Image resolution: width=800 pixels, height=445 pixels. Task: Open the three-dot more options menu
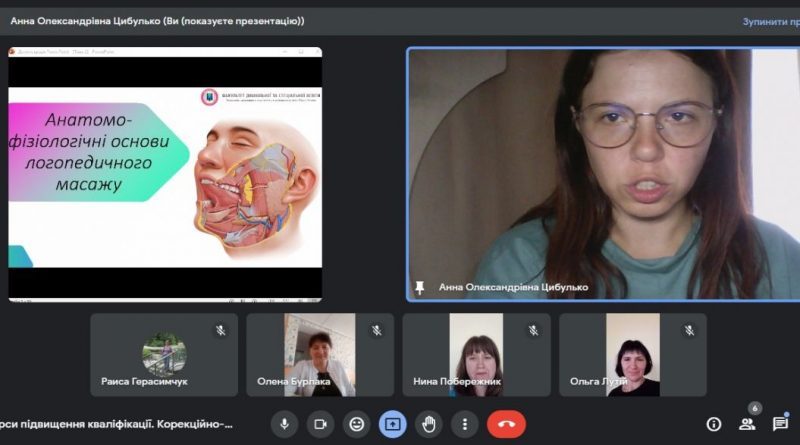tap(464, 424)
